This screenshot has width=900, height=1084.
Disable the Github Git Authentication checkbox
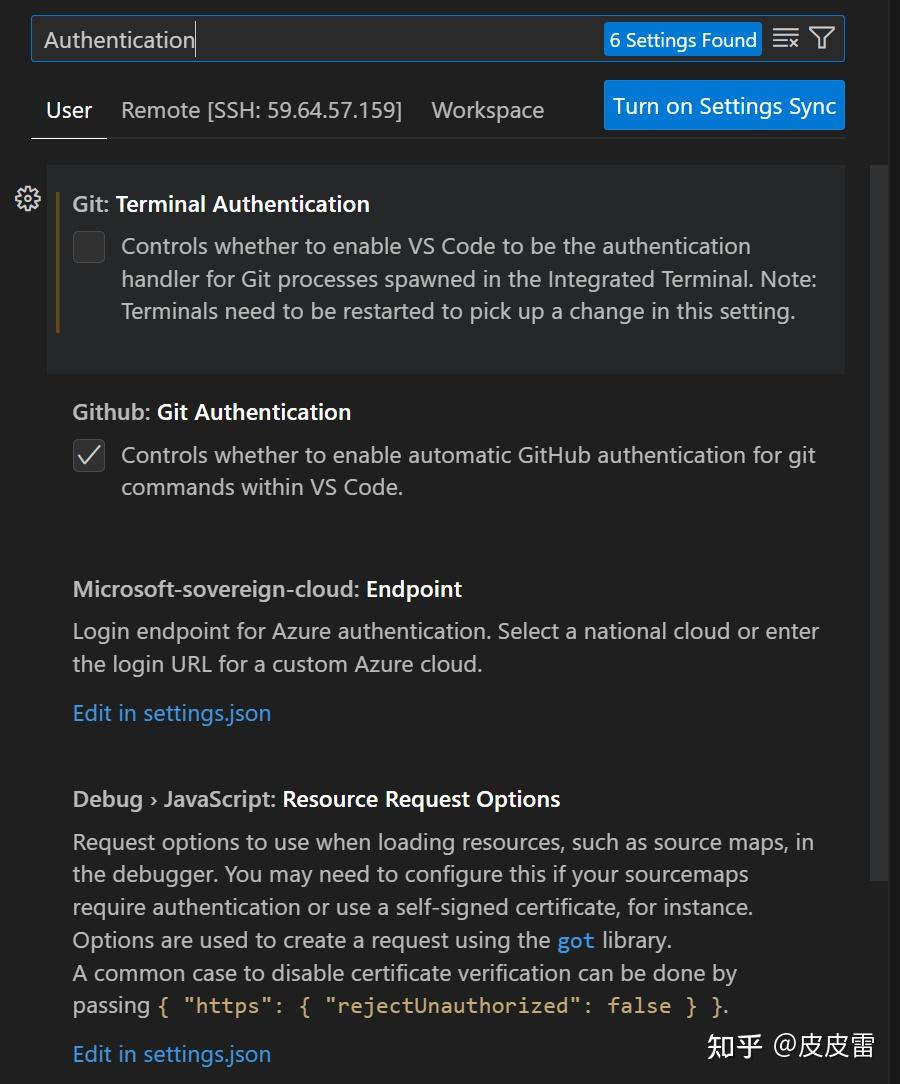click(x=89, y=455)
